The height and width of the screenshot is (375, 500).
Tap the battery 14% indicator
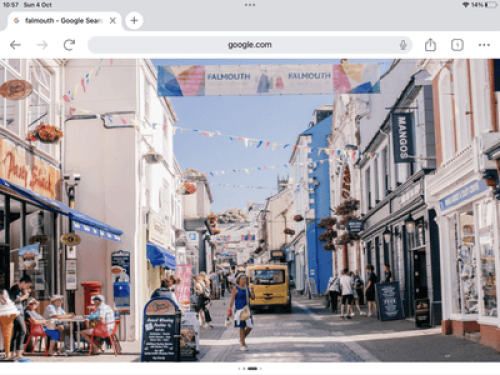[x=484, y=5]
